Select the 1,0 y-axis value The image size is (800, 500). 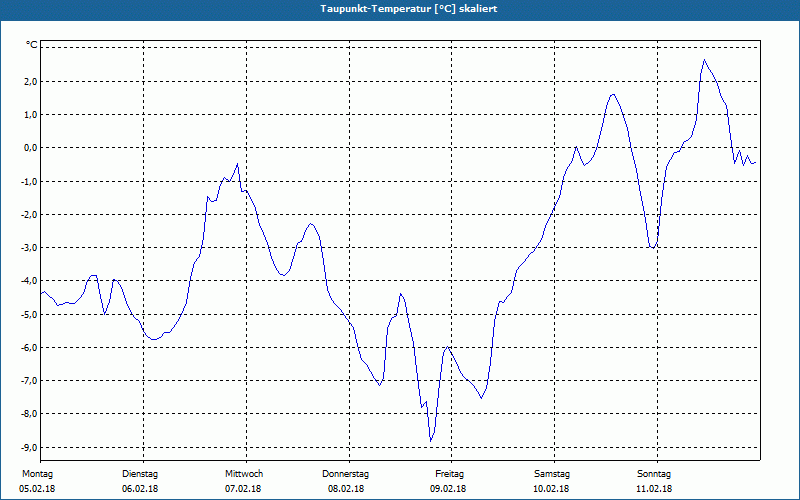(x=29, y=115)
